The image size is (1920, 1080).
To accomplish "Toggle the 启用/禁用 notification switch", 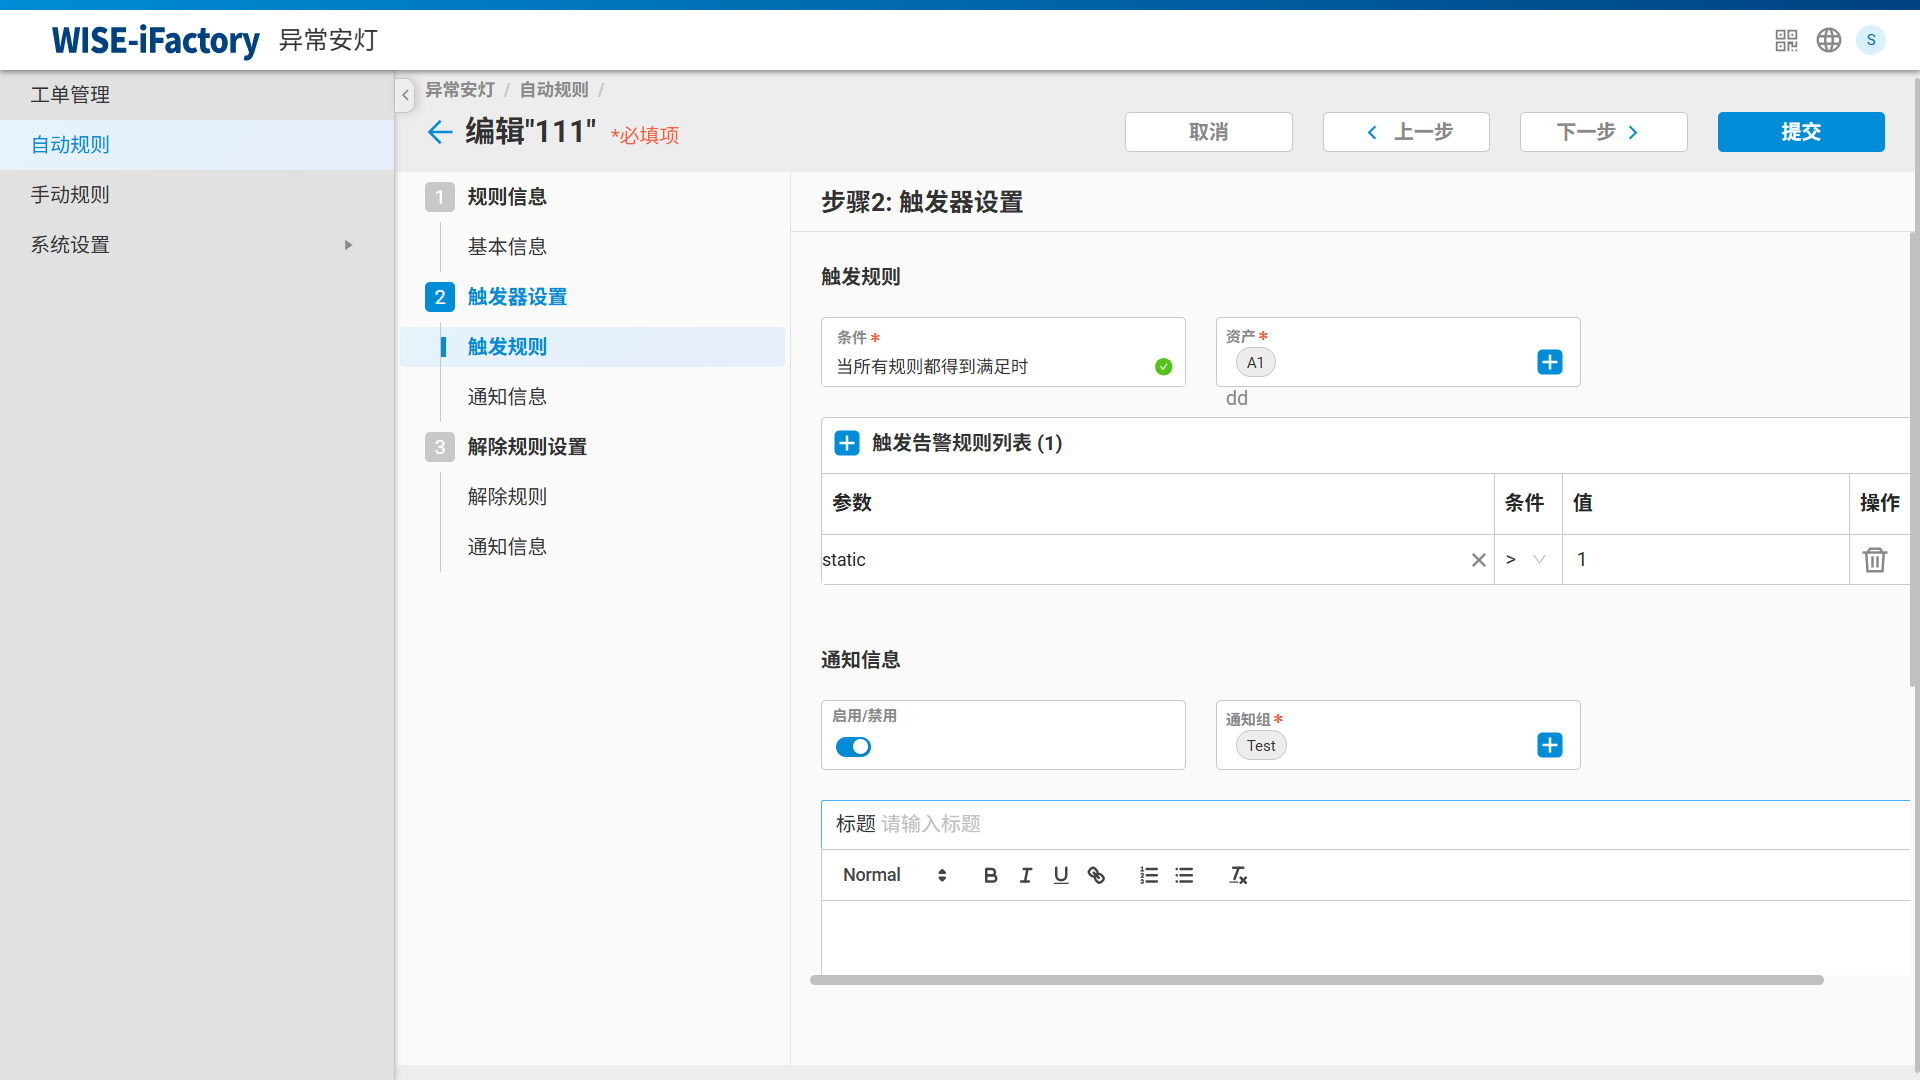I will click(x=853, y=747).
